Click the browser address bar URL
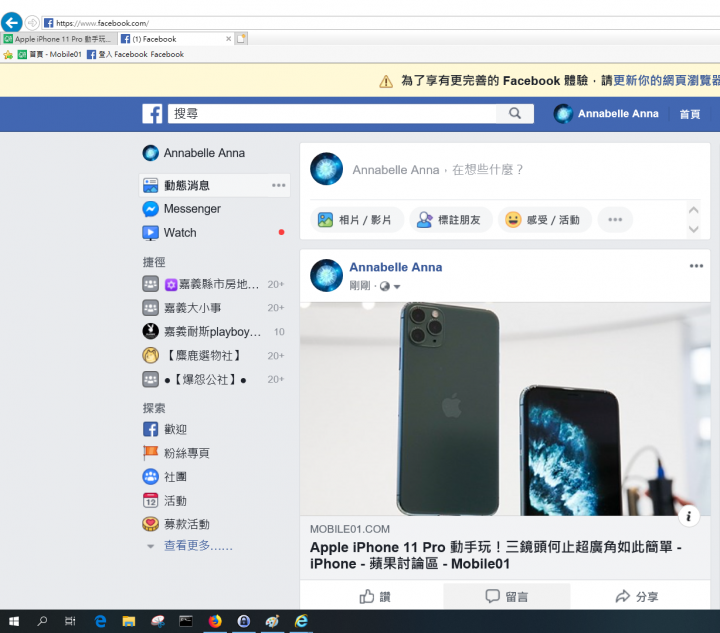This screenshot has width=720, height=633. coord(102,23)
